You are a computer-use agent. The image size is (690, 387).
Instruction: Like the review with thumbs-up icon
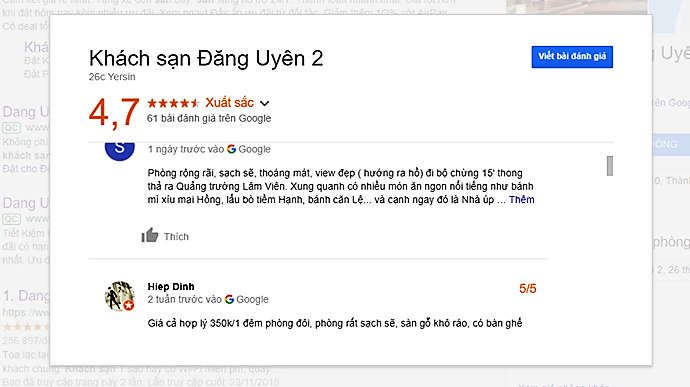150,236
